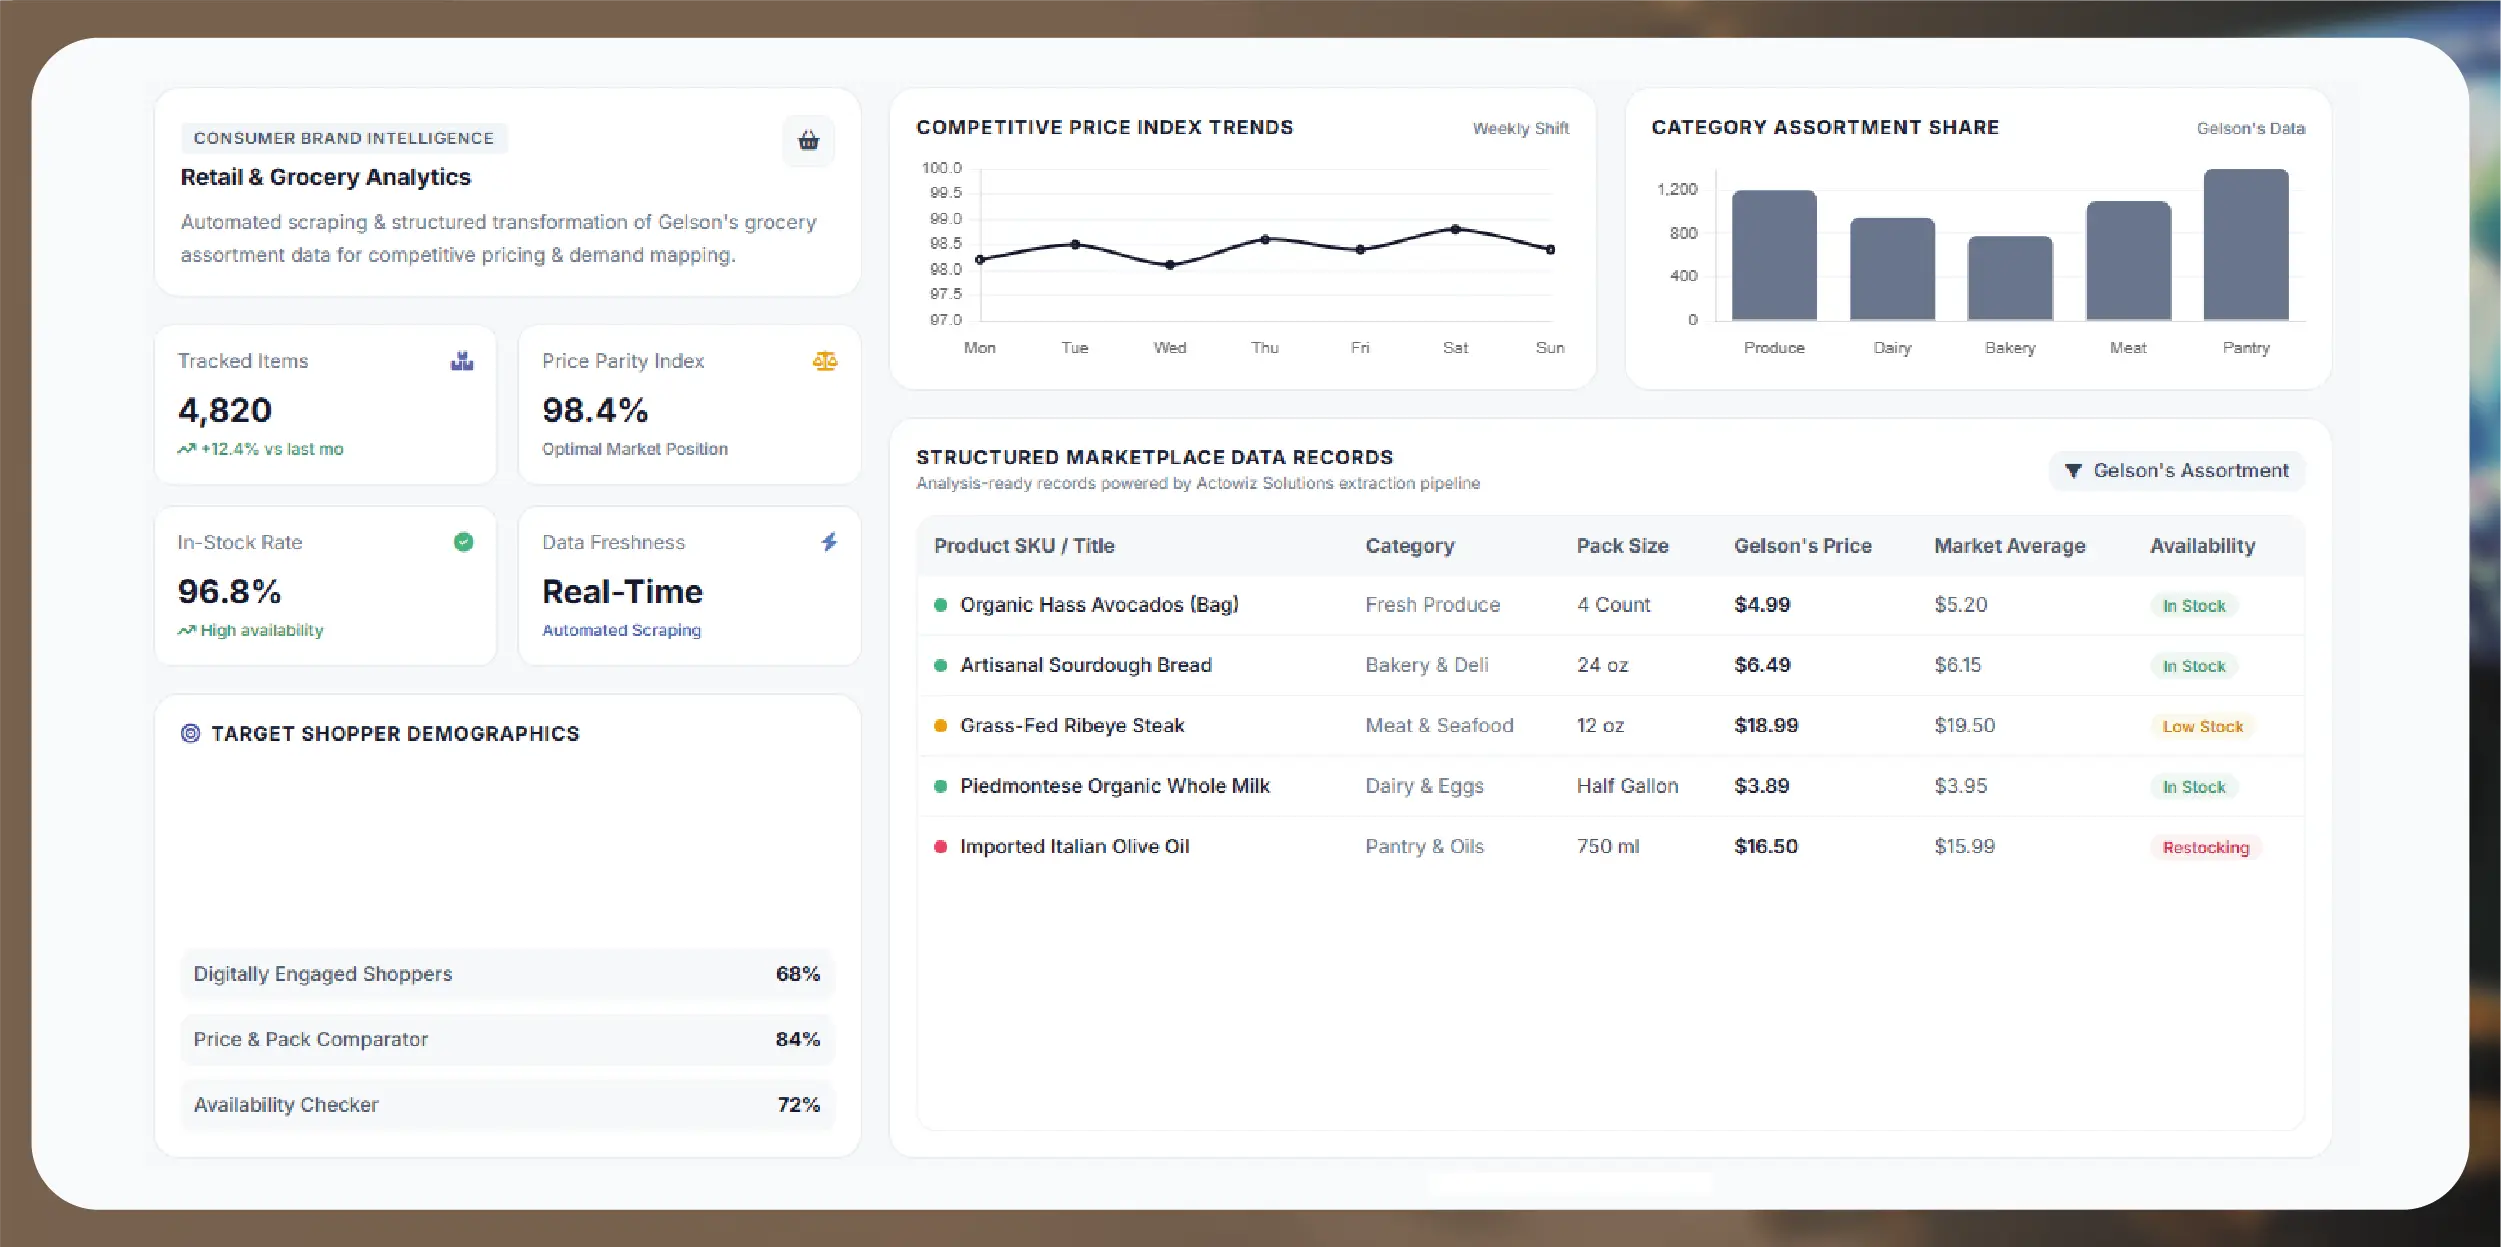Image resolution: width=2501 pixels, height=1248 pixels.
Task: Select the Availability Checker row
Action: pos(507,1105)
